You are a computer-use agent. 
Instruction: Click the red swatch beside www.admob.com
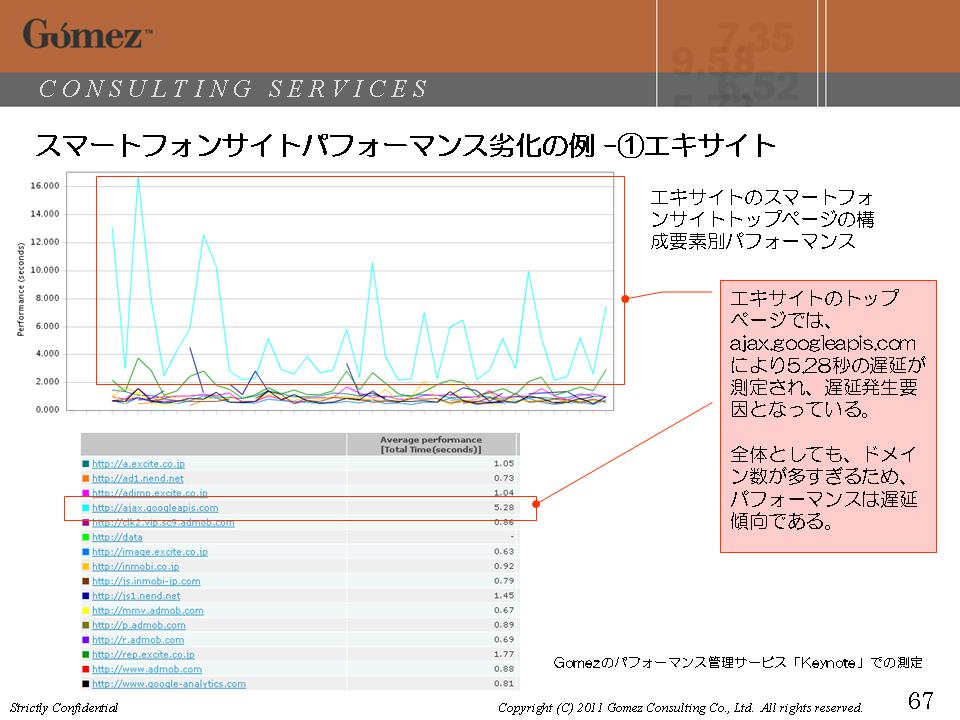click(86, 670)
